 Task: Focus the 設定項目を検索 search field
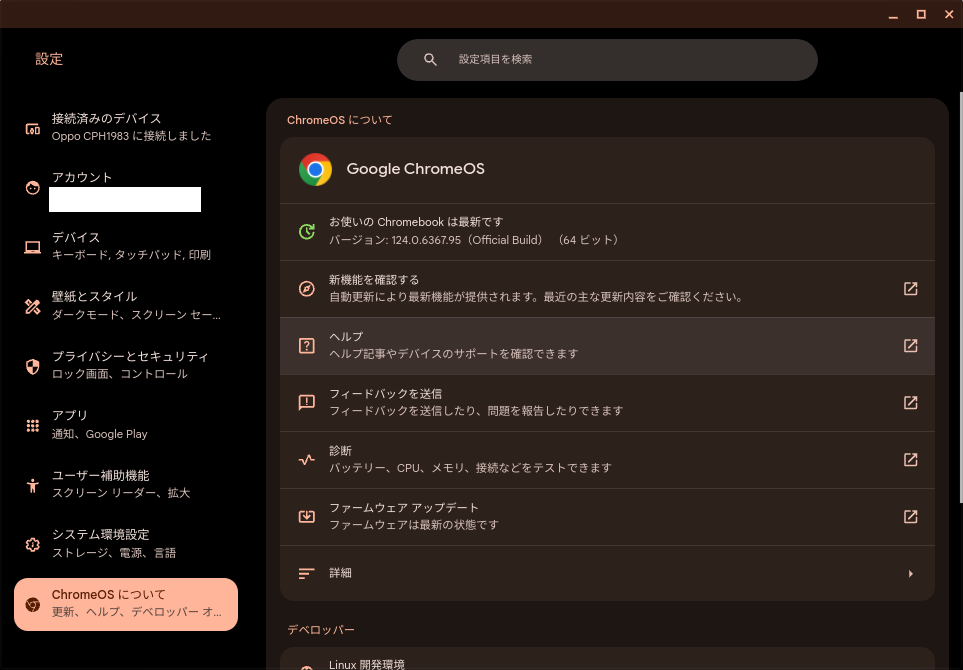tap(607, 60)
